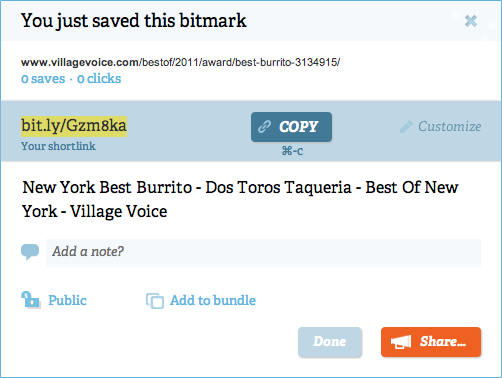
Task: View the 0 clicks stats
Action: click(99, 79)
